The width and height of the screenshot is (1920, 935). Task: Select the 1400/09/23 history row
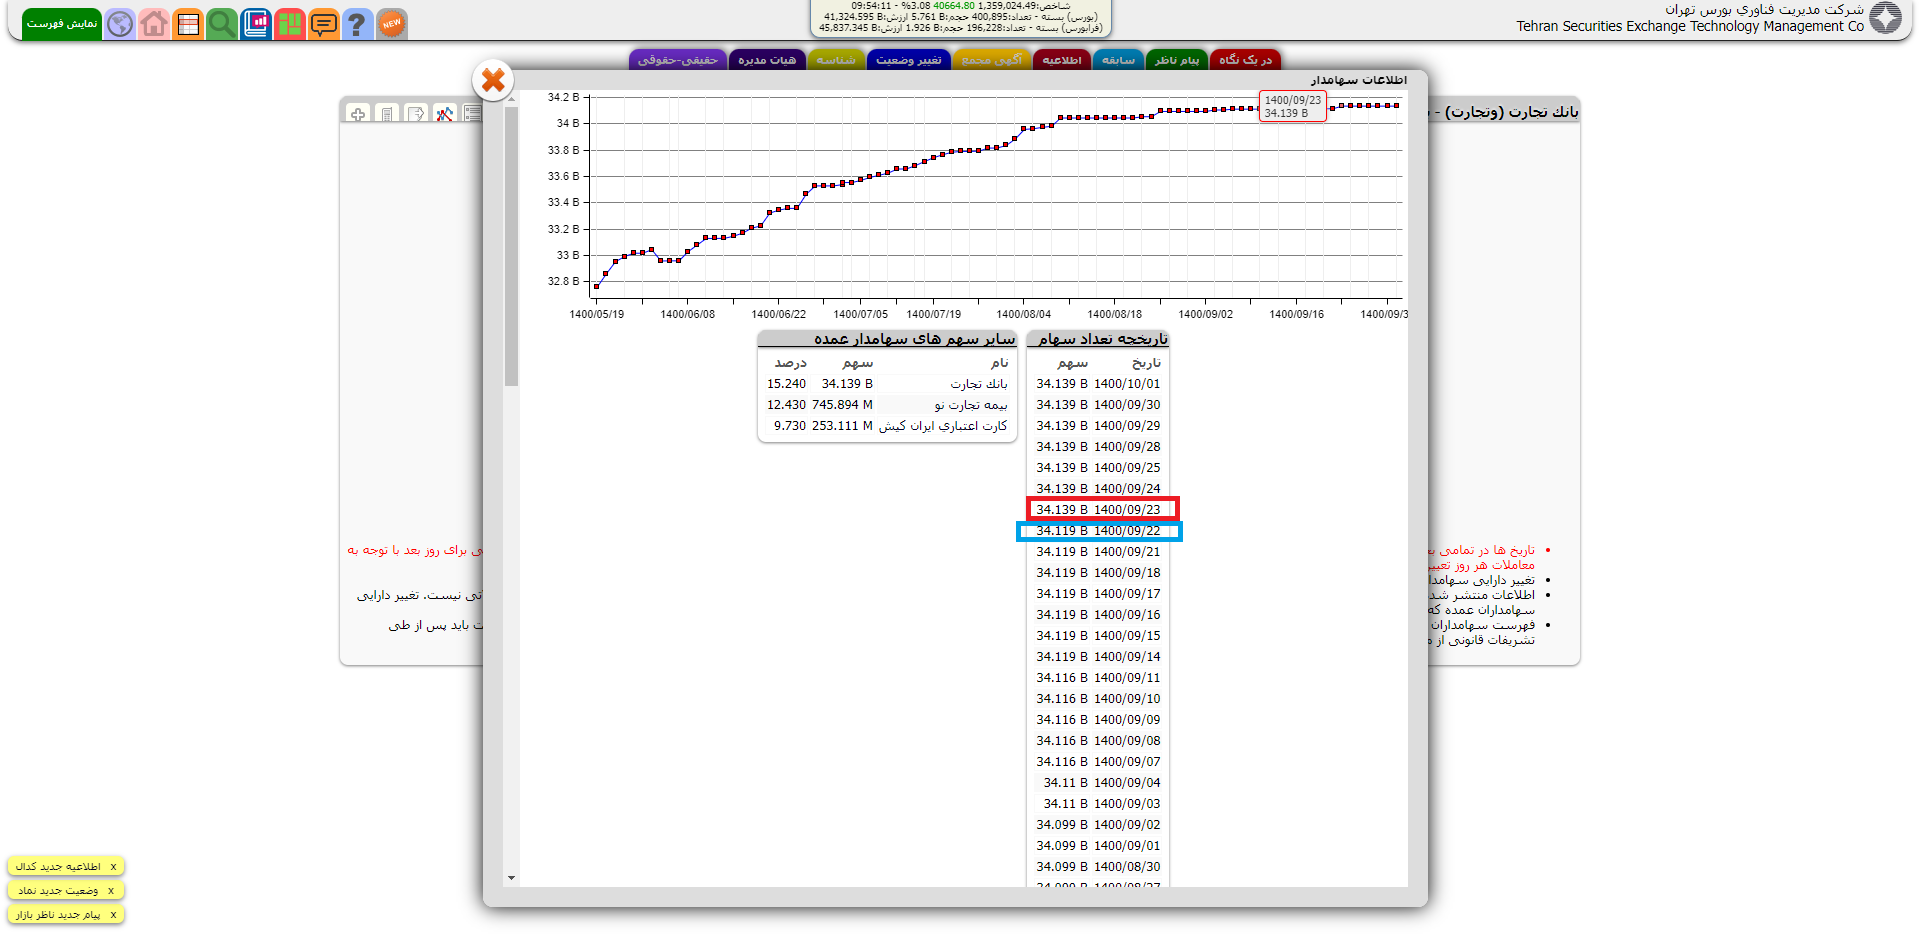click(x=1098, y=510)
